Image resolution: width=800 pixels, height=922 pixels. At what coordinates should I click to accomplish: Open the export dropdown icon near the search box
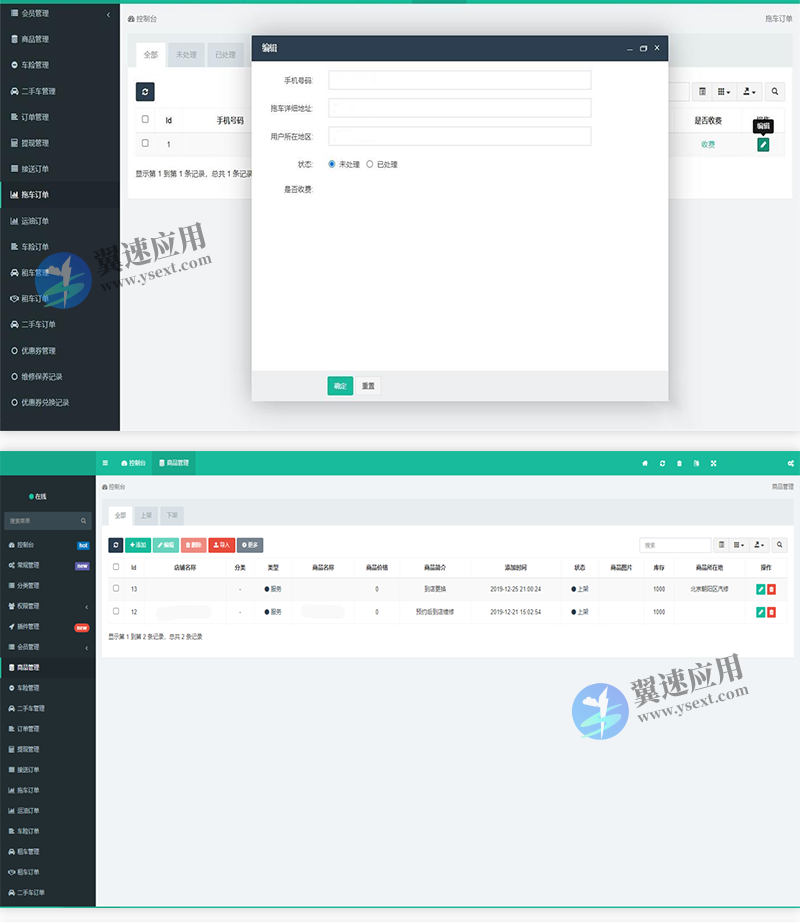757,544
